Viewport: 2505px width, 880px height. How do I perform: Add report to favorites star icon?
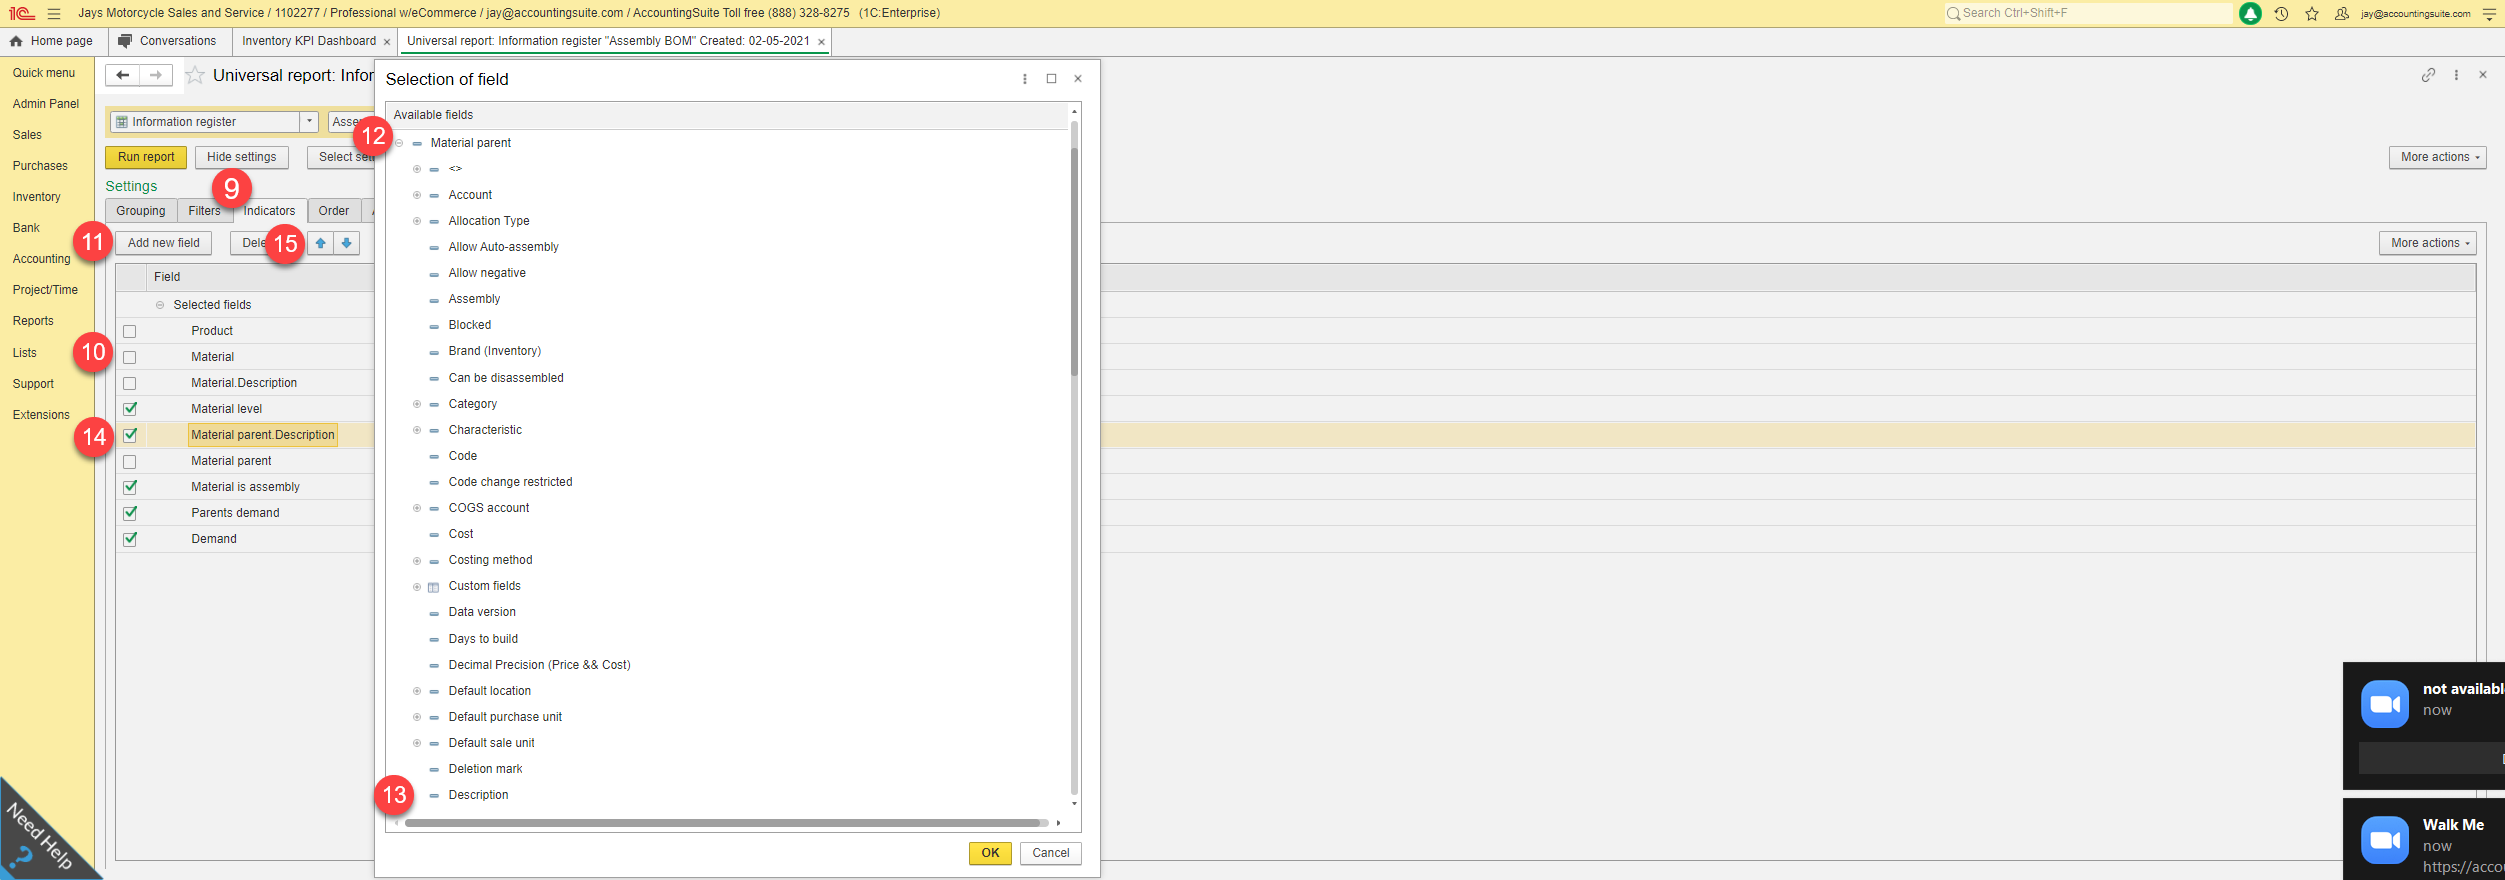click(195, 75)
